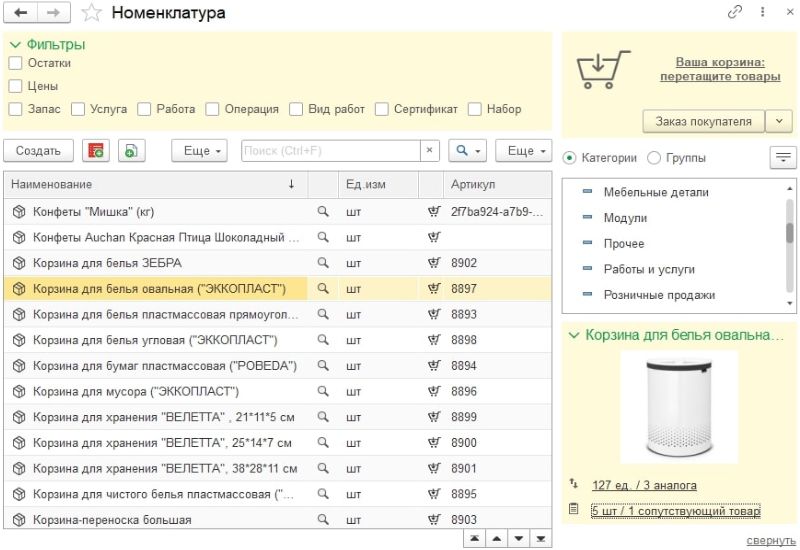The image size is (800, 550).
Task: Tick the Услуга checkbox
Action: 78,109
